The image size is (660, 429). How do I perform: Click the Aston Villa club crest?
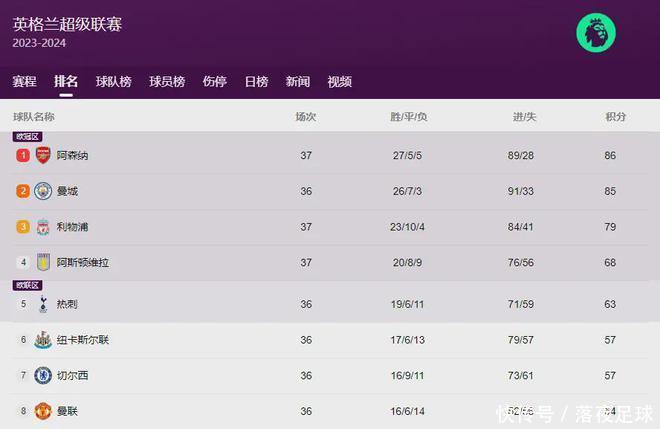coord(43,263)
